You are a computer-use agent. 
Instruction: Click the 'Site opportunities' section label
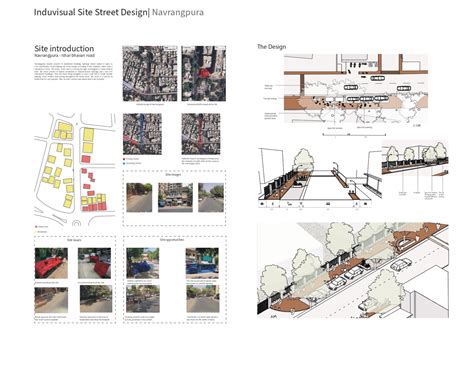point(172,240)
